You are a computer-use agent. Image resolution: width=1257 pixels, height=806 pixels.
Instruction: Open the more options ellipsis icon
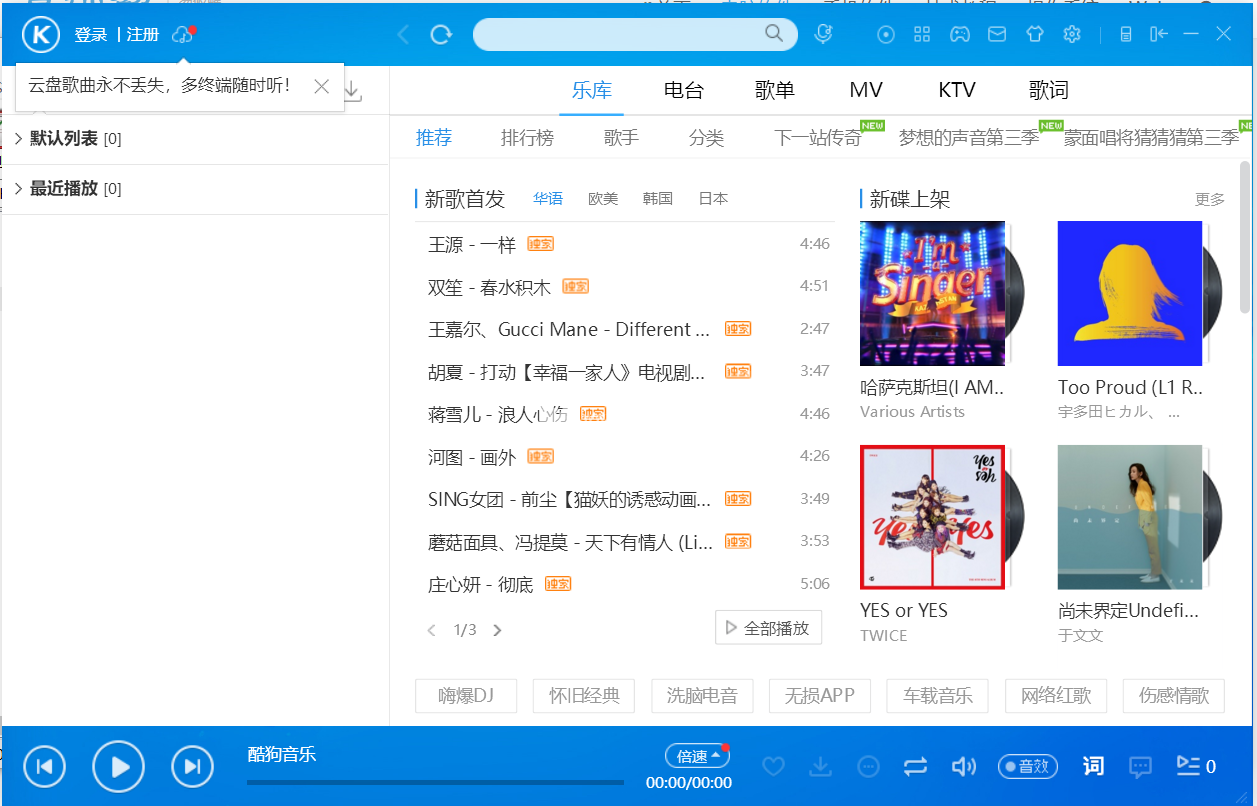pyautogui.click(x=869, y=767)
